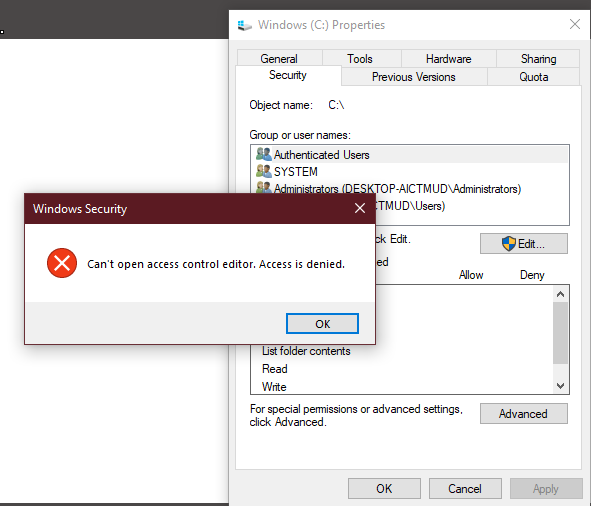Viewport: 591px width, 506px height.
Task: Click the scroll-down arrow in the permissions list
Action: pos(560,386)
